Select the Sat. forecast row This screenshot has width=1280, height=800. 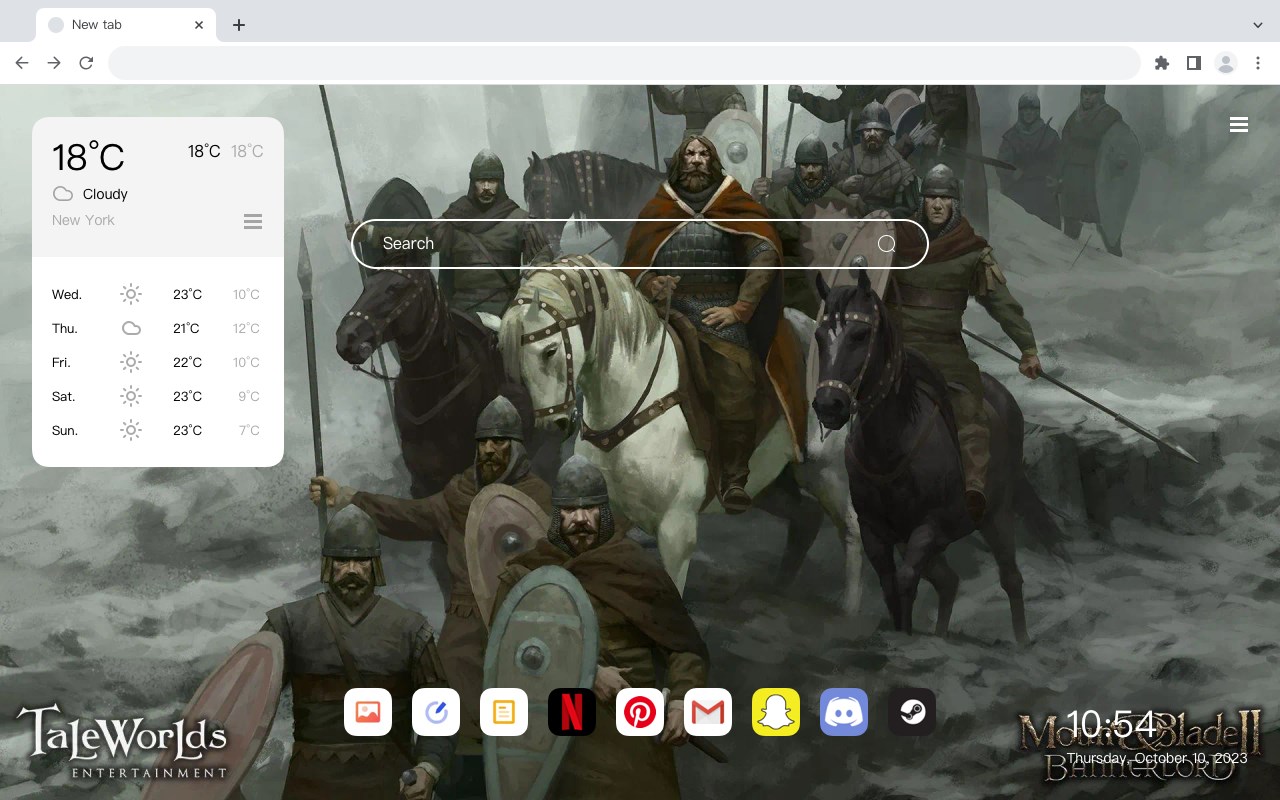coord(157,396)
